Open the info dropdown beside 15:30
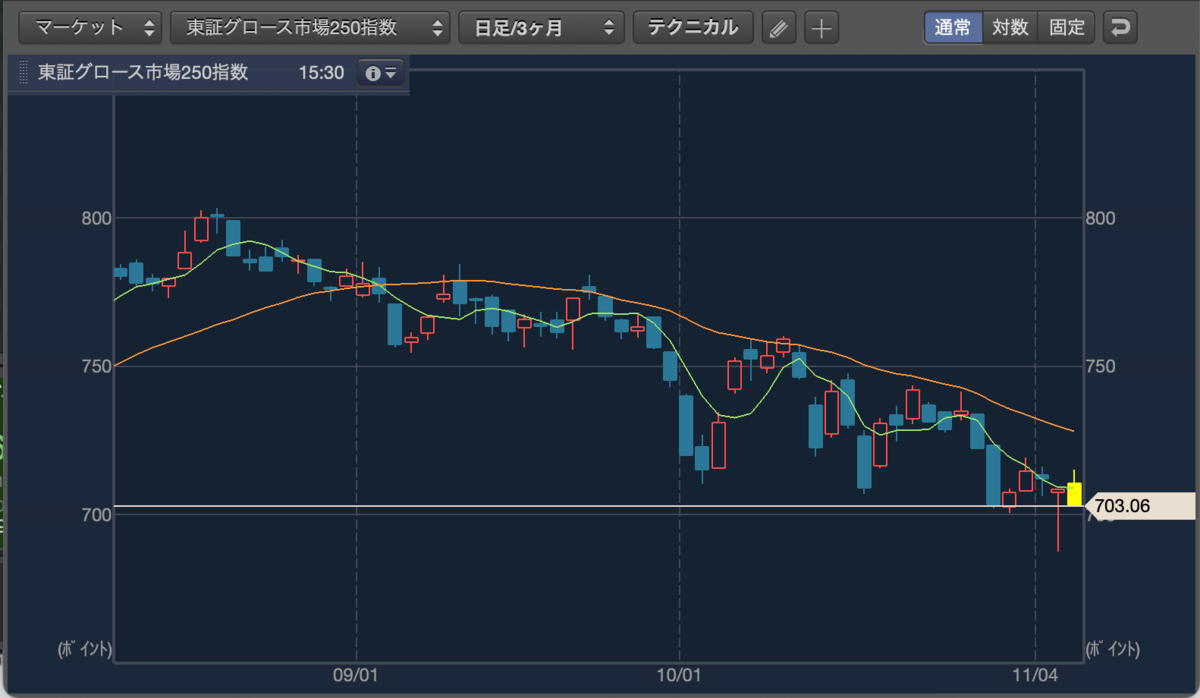The image size is (1200, 698). tap(381, 73)
